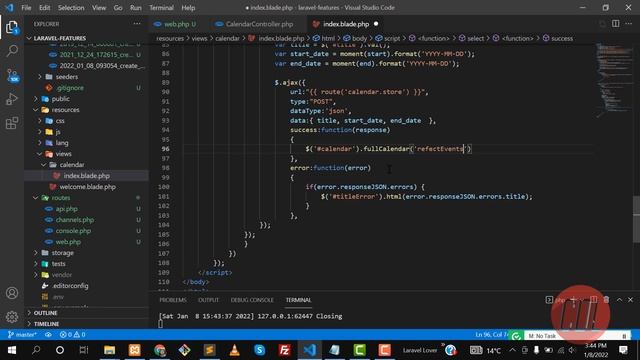The height and width of the screenshot is (360, 640).
Task: Open the Search view in activity bar
Action: (12, 51)
